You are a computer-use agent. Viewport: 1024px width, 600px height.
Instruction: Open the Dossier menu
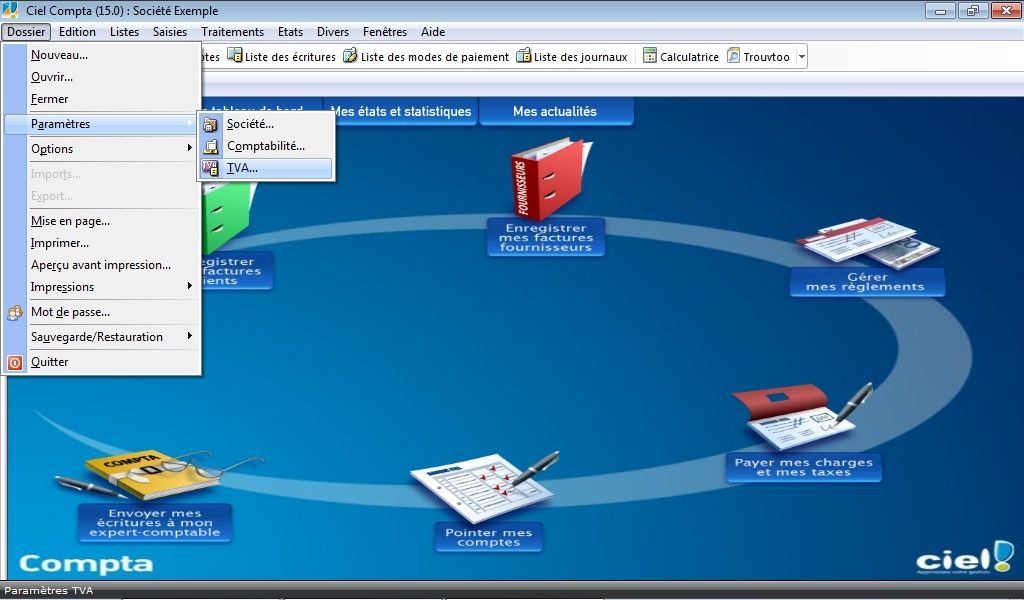pos(26,31)
